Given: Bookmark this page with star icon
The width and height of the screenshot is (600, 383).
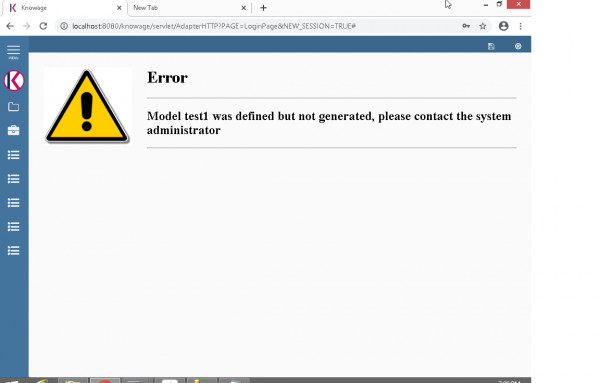Looking at the screenshot, I should point(483,26).
